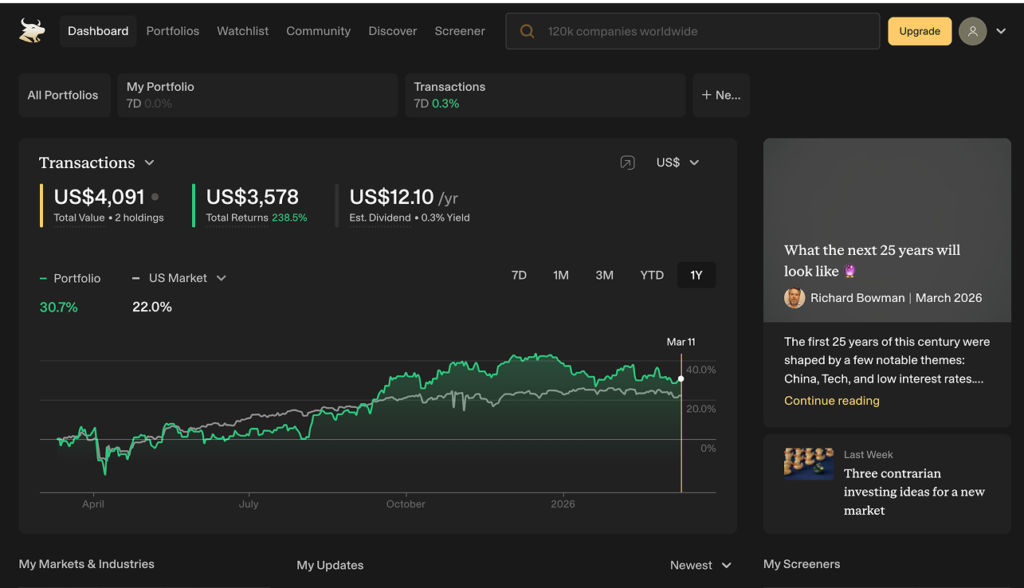Viewport: 1024px width, 588px height.
Task: Click the Simply Wall St bull logo
Action: [30, 30]
